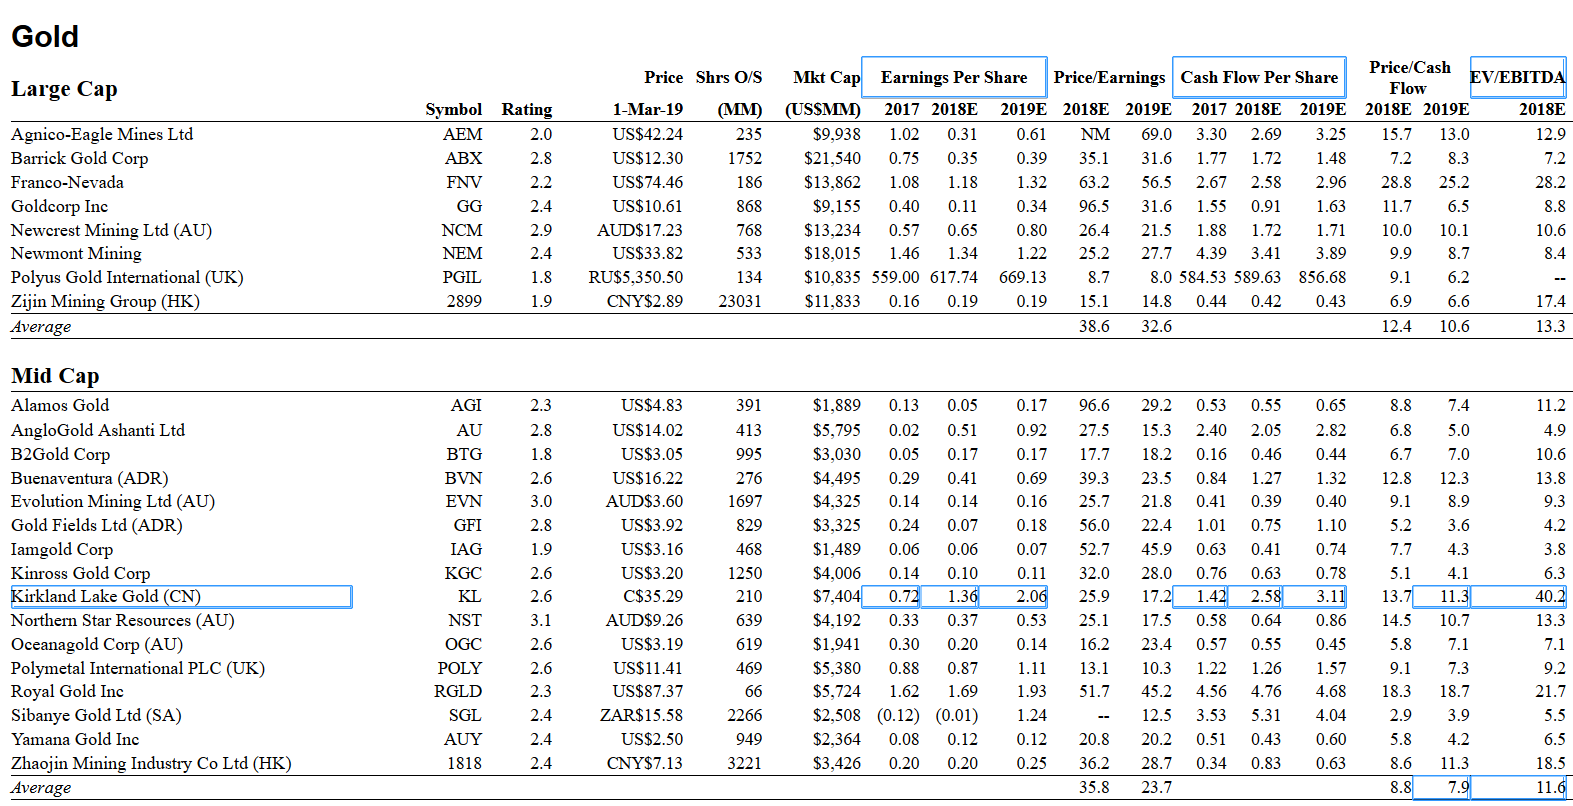Click Kirkland Lake Gold's EV/EBITDA value 40.2

coord(1549,597)
